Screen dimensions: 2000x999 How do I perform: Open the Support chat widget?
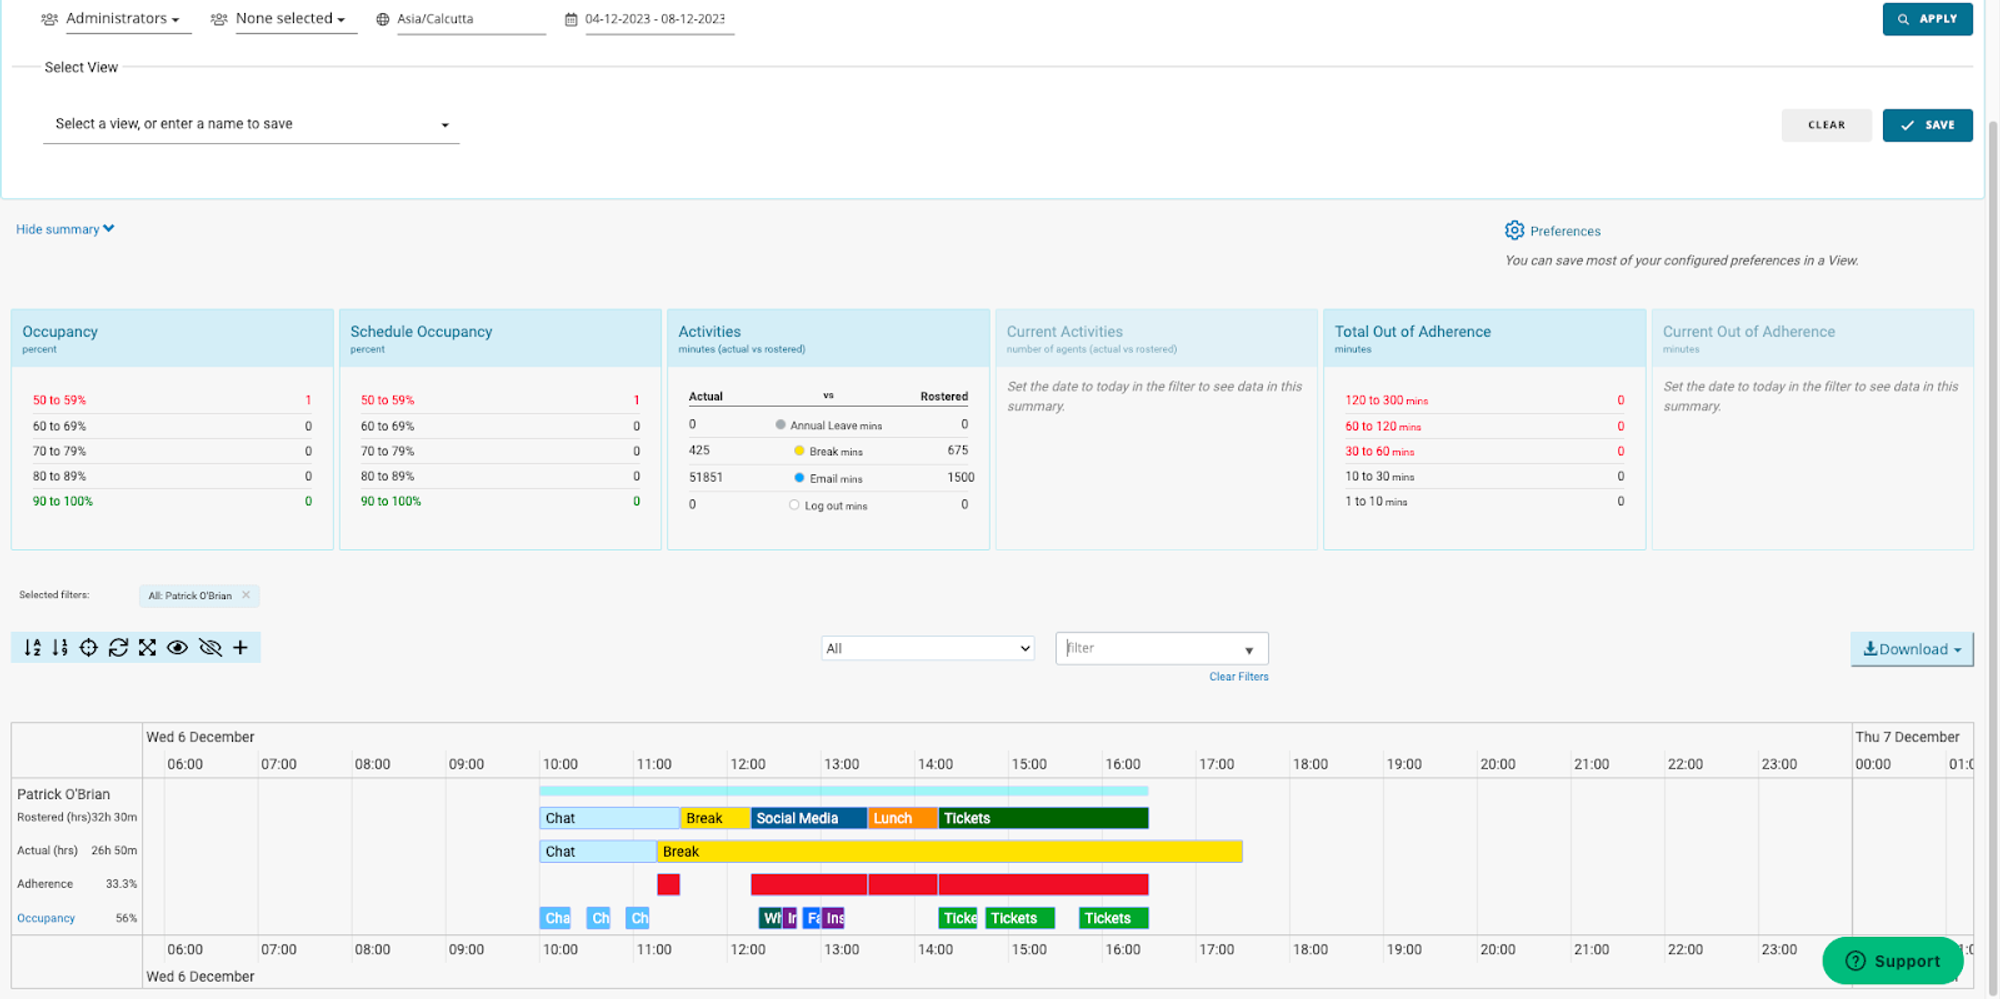[1892, 961]
